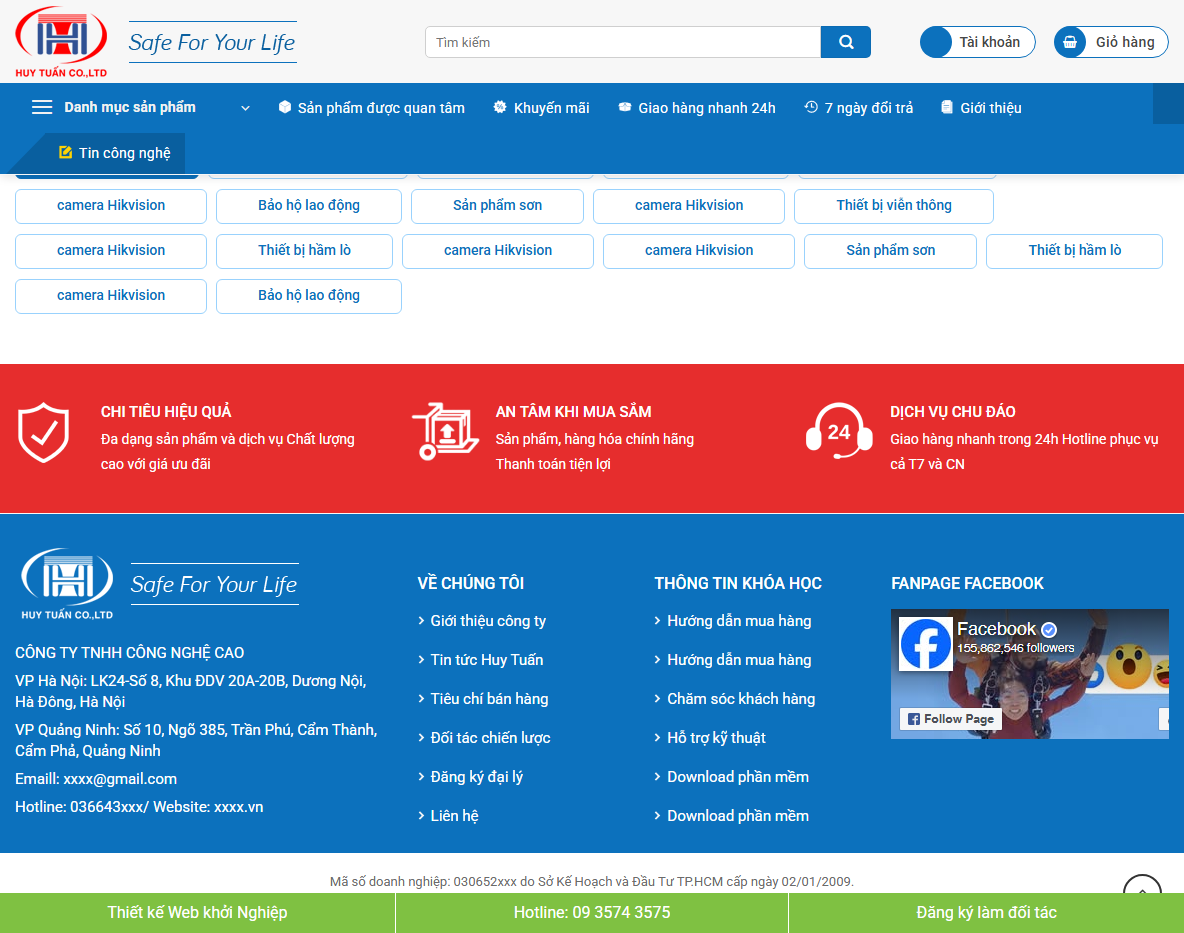Click the 24h headset support icon
The height and width of the screenshot is (933, 1184).
click(x=838, y=432)
